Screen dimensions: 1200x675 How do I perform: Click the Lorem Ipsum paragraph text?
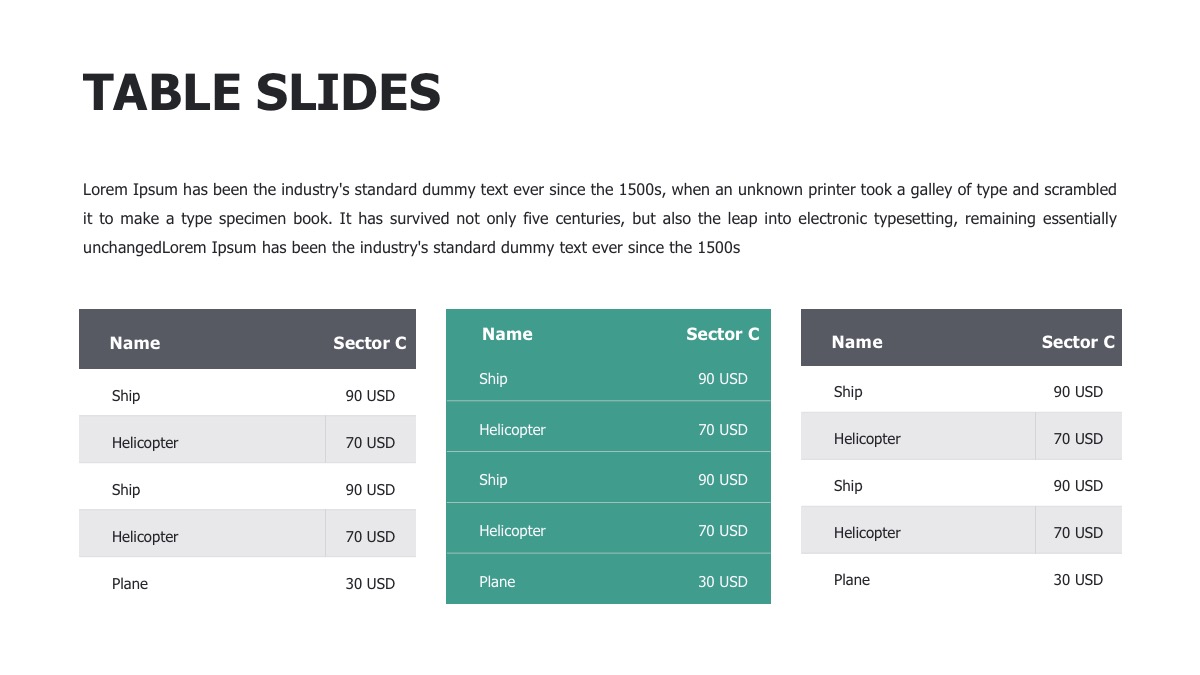coord(599,218)
